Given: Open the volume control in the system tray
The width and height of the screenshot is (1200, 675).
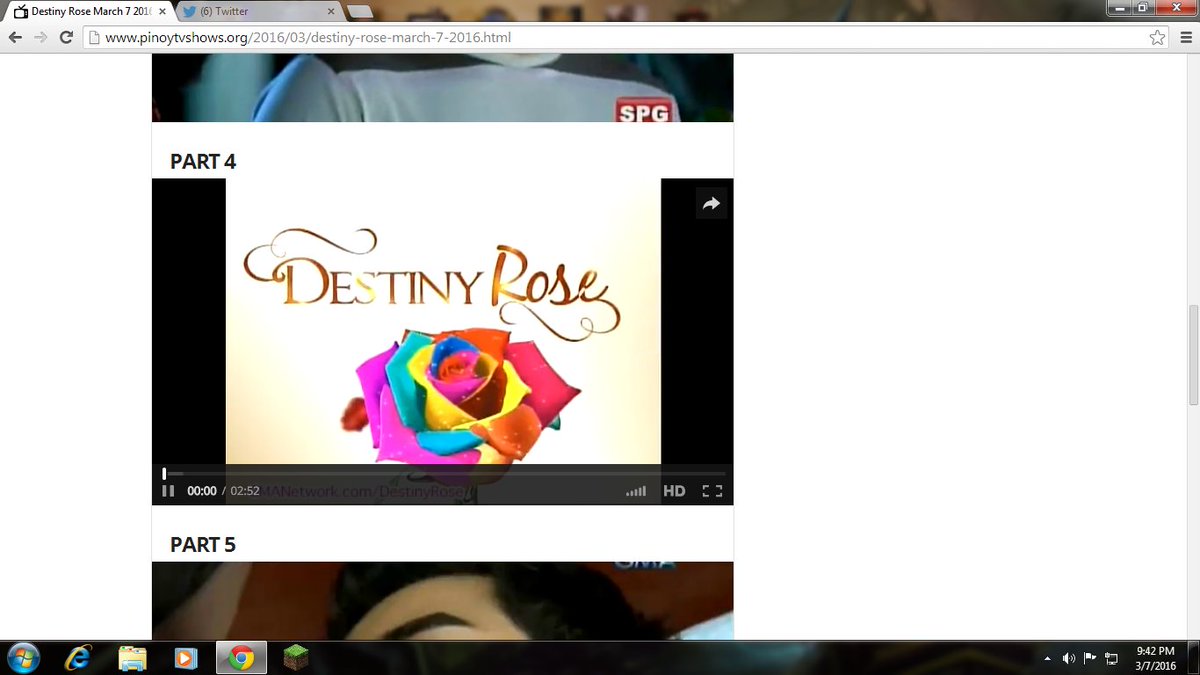Looking at the screenshot, I should click(x=1069, y=658).
